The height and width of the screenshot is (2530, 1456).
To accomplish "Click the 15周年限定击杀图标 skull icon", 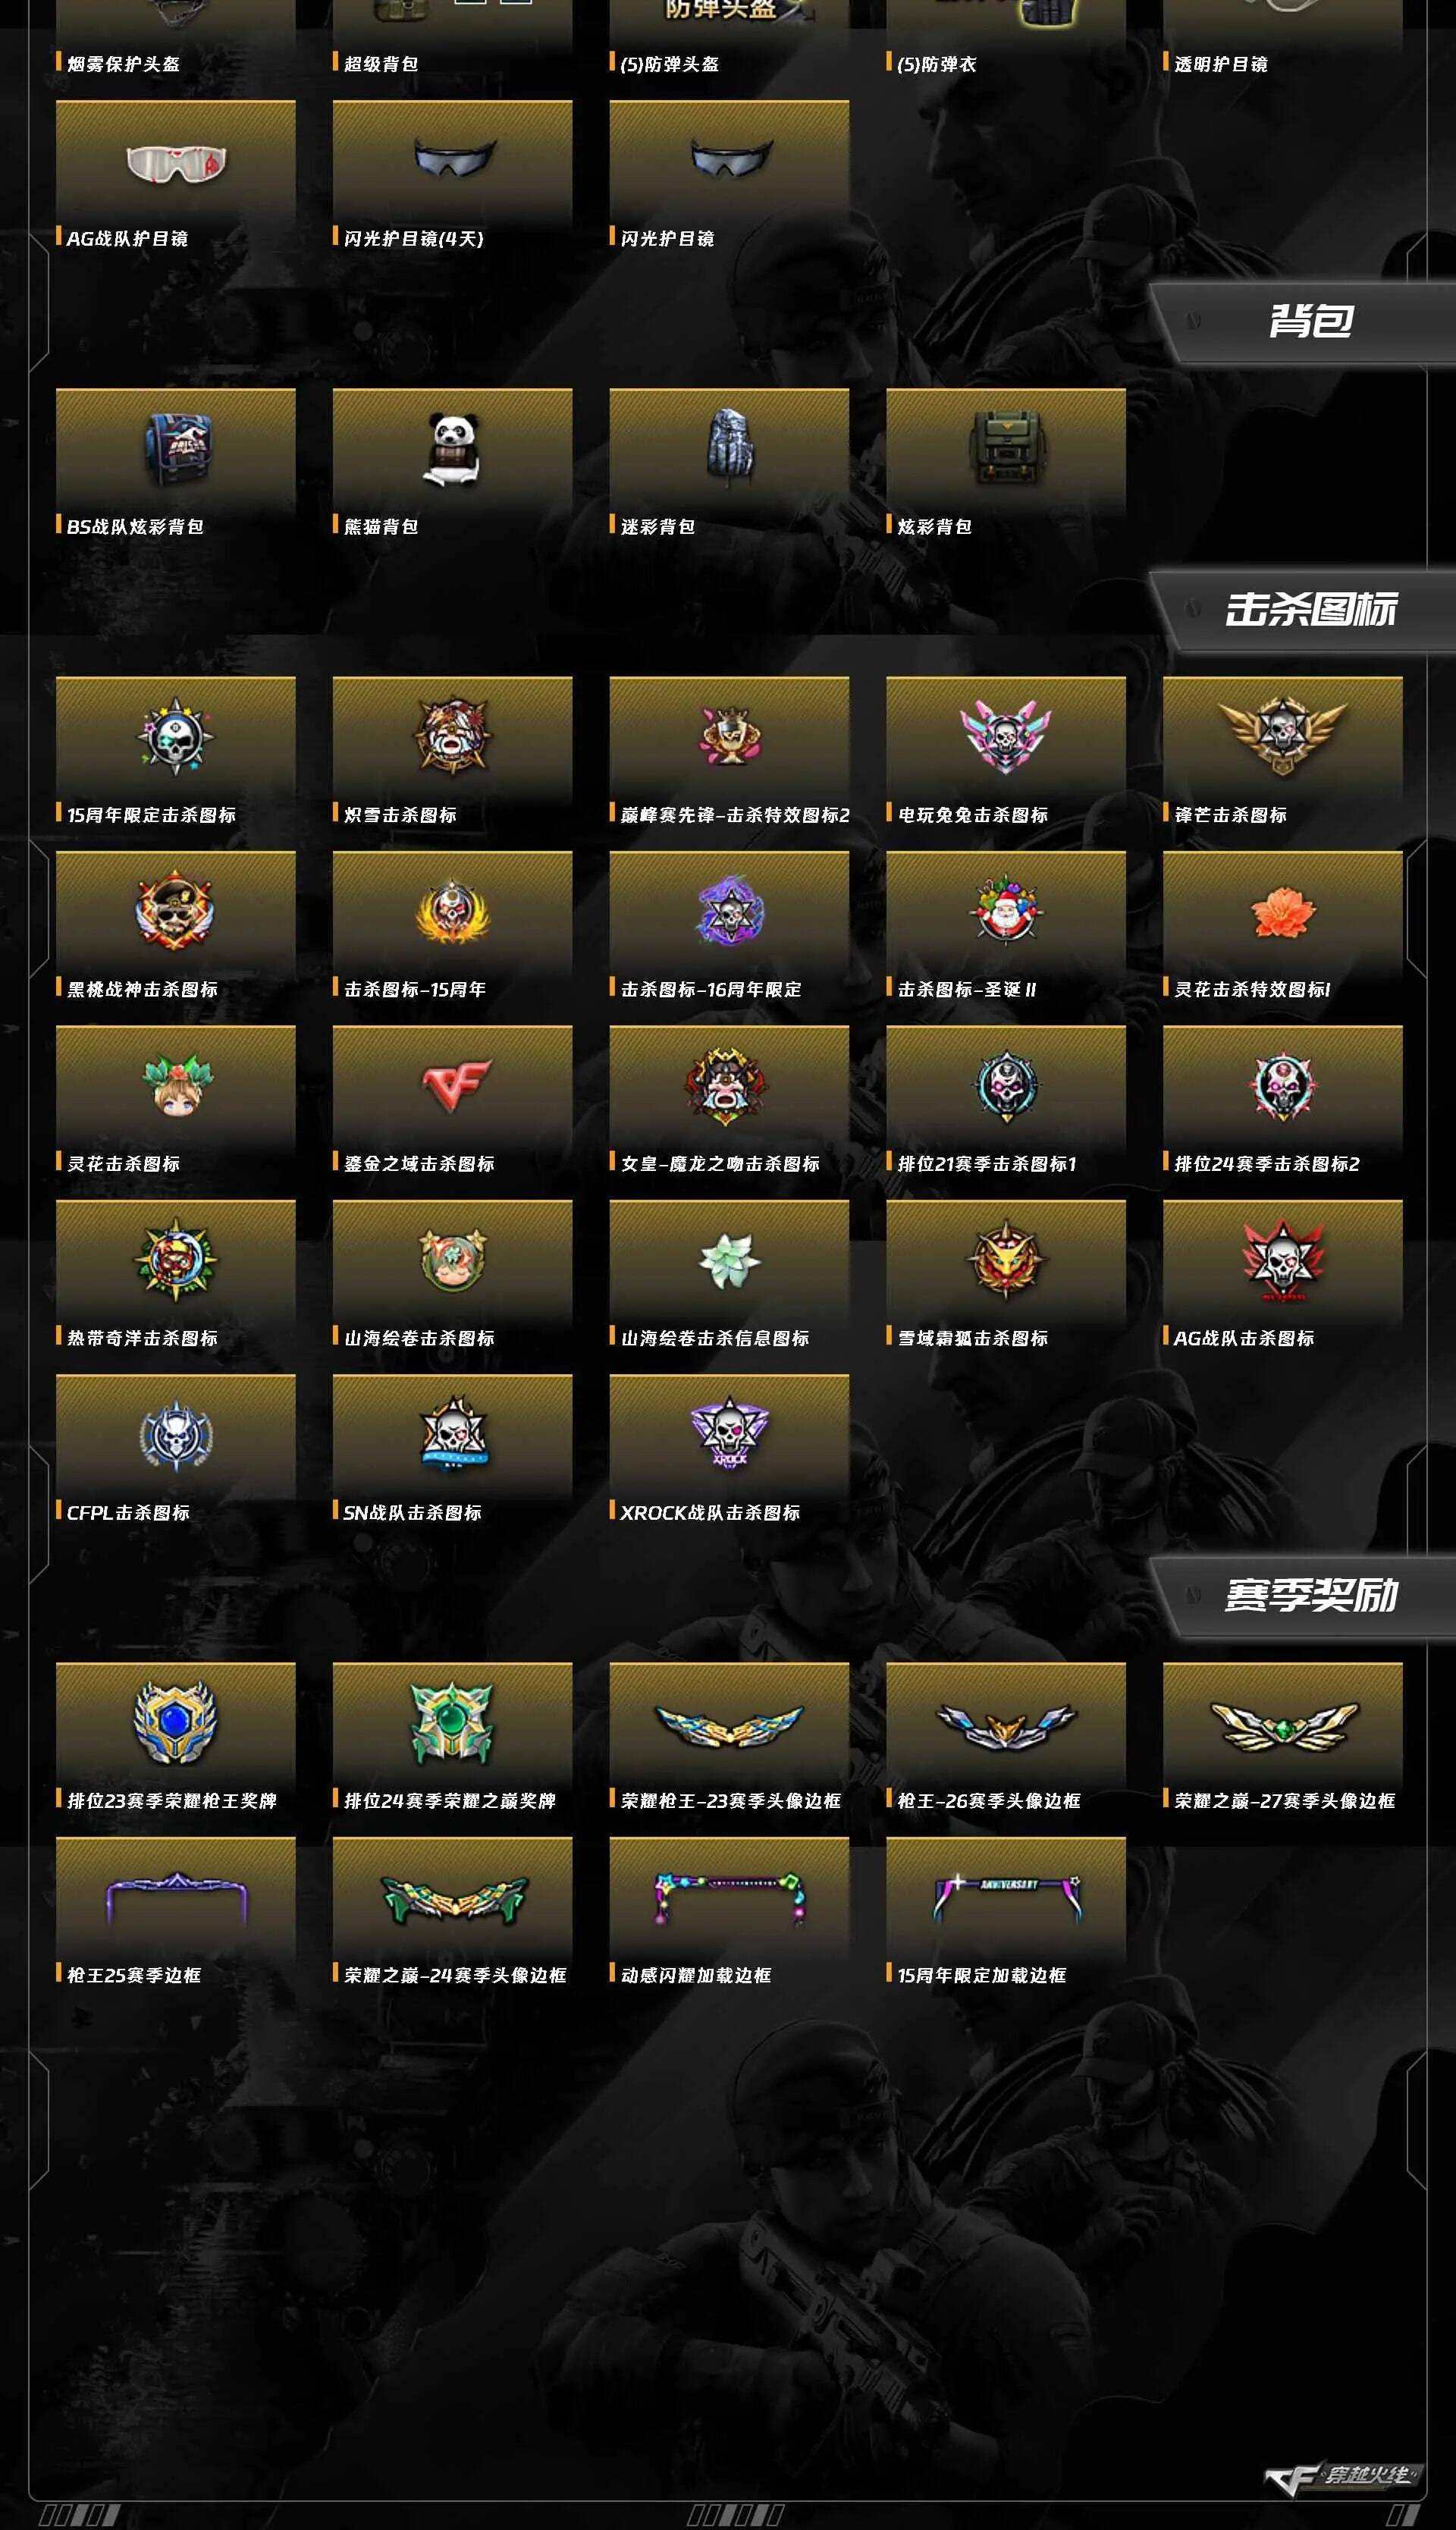I will 176,737.
